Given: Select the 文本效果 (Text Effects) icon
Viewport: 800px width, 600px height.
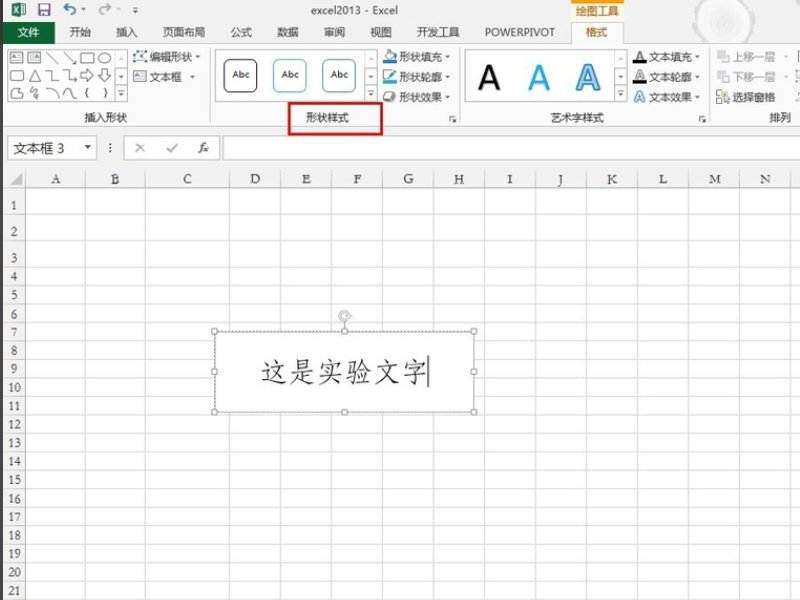Looking at the screenshot, I should pyautogui.click(x=660, y=94).
